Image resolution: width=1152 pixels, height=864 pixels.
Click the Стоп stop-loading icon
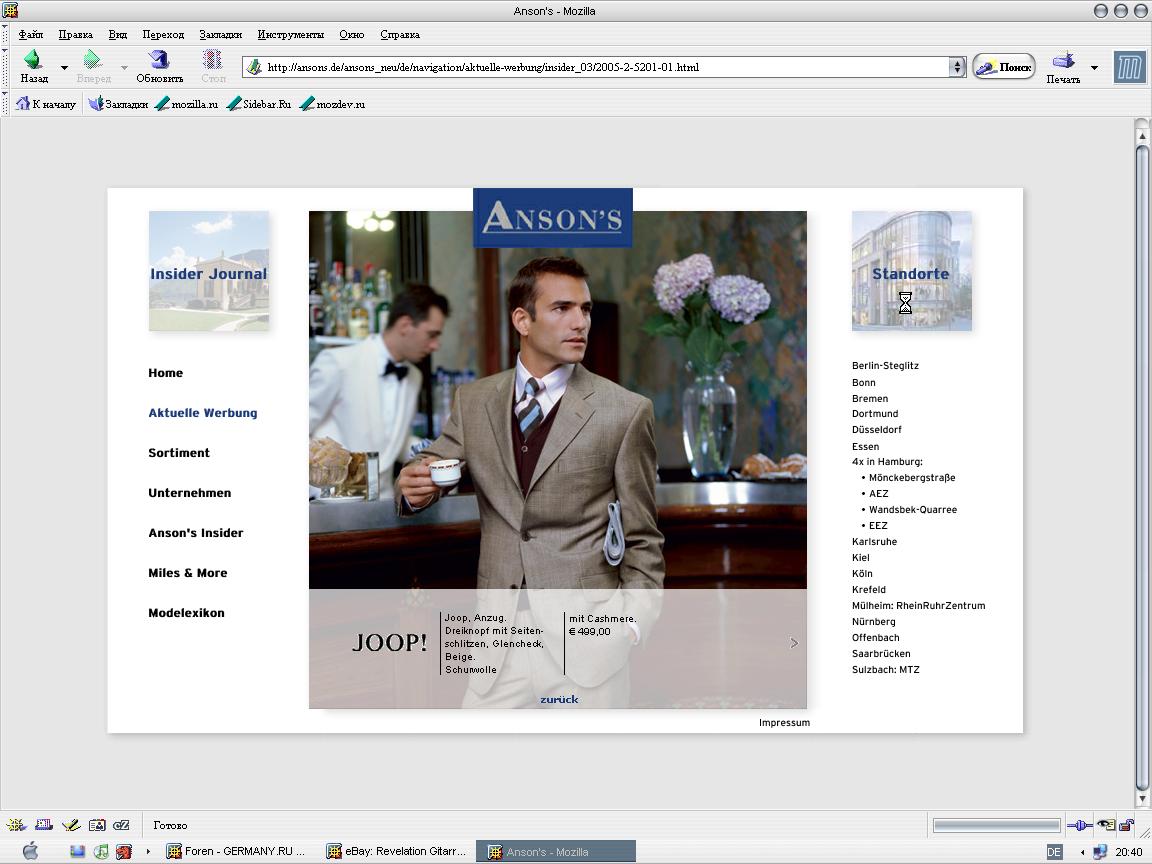[x=212, y=60]
